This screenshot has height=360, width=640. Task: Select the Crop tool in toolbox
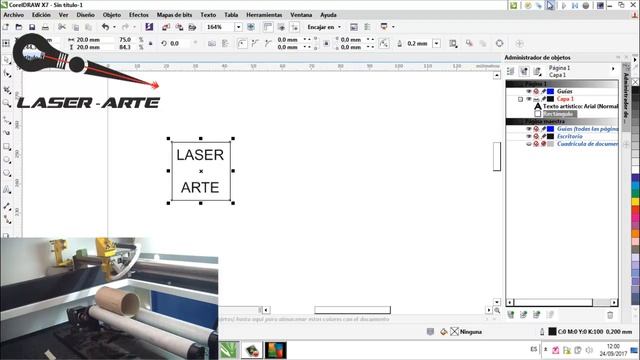point(7,89)
